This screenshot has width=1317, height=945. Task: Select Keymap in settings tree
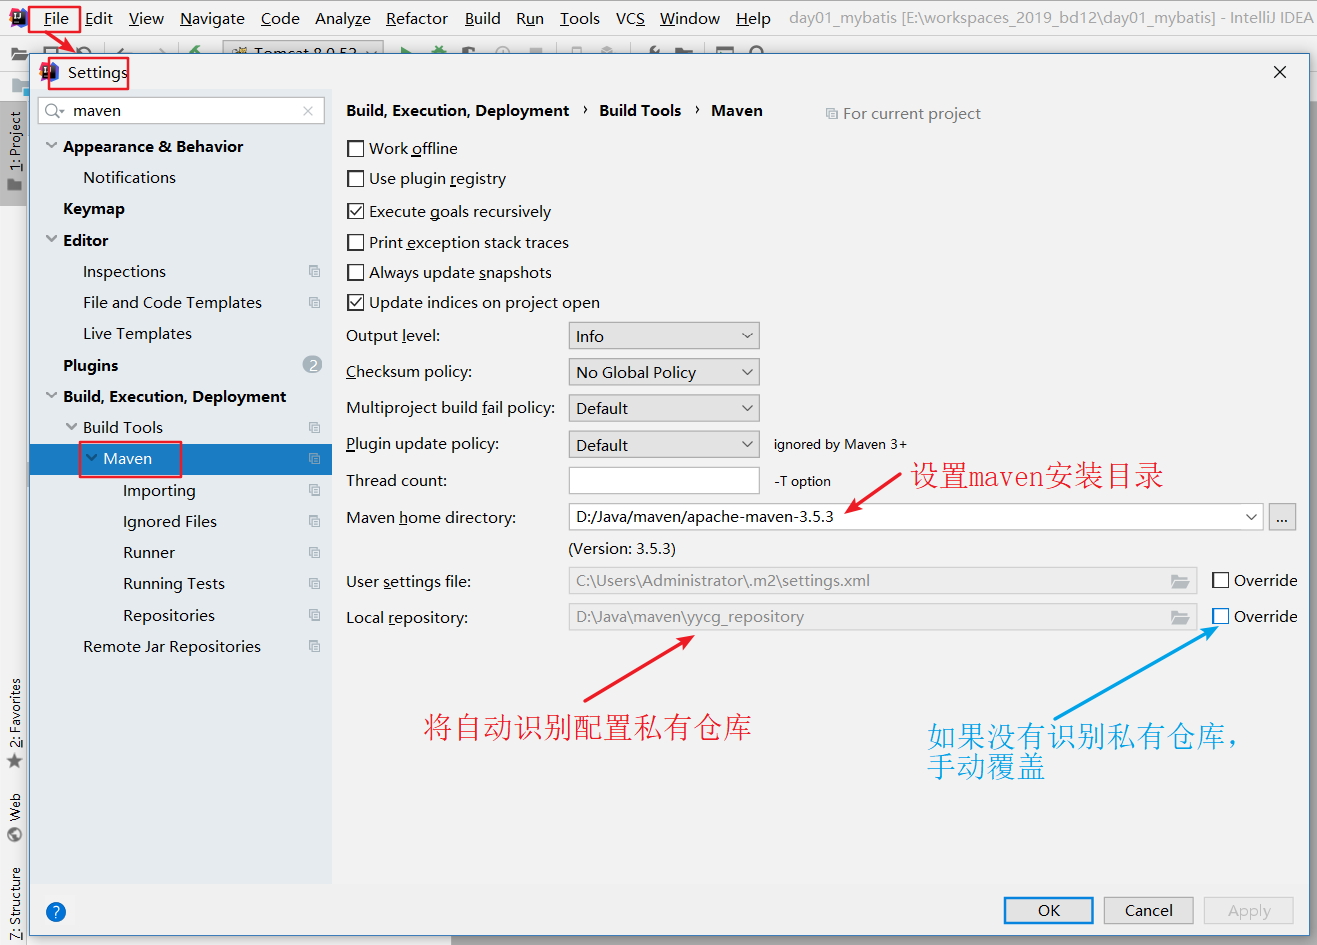[x=94, y=208]
